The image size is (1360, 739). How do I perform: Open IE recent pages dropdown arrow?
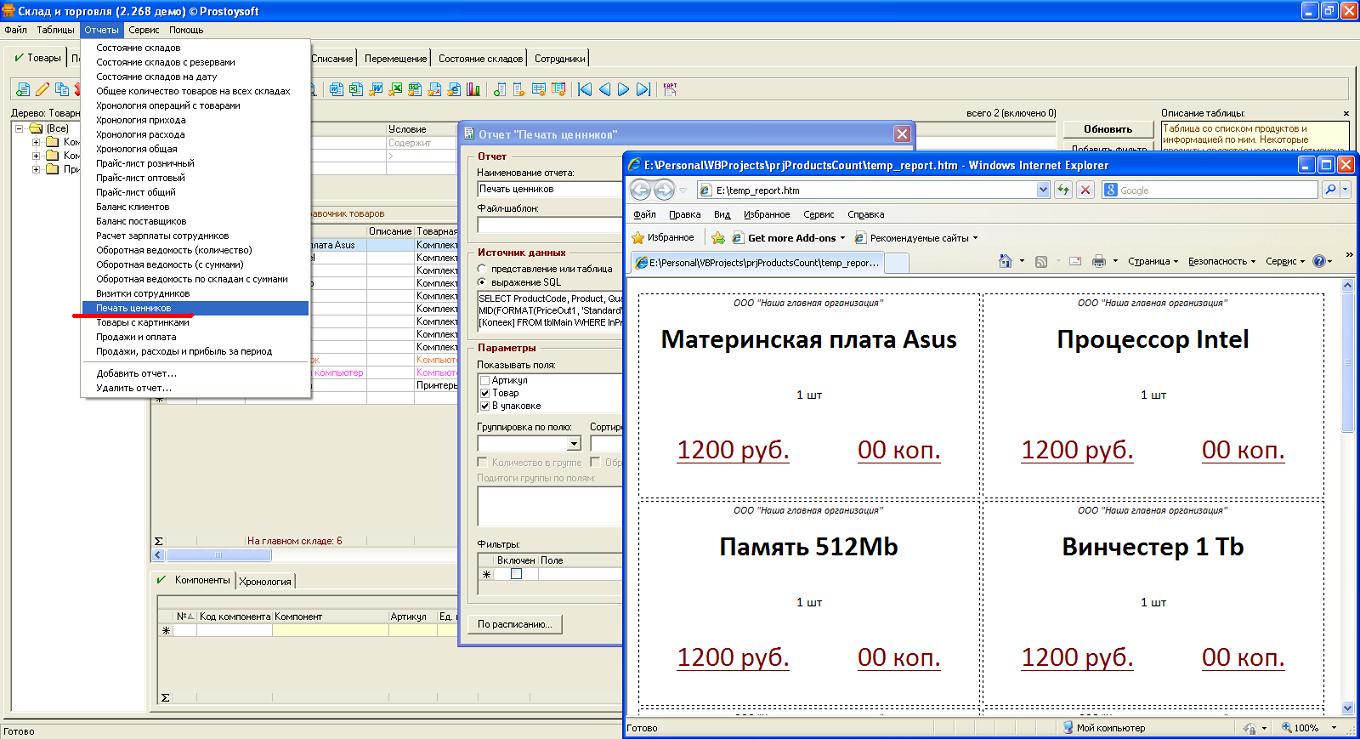point(682,190)
